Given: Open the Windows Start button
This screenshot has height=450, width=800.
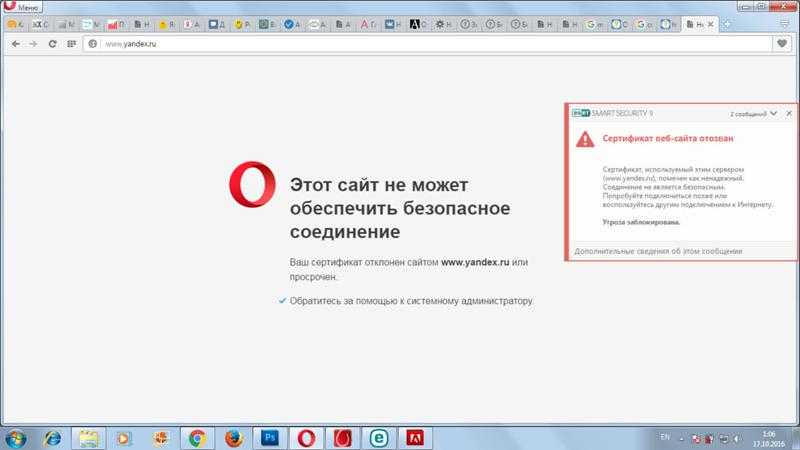Looking at the screenshot, I should [x=16, y=438].
